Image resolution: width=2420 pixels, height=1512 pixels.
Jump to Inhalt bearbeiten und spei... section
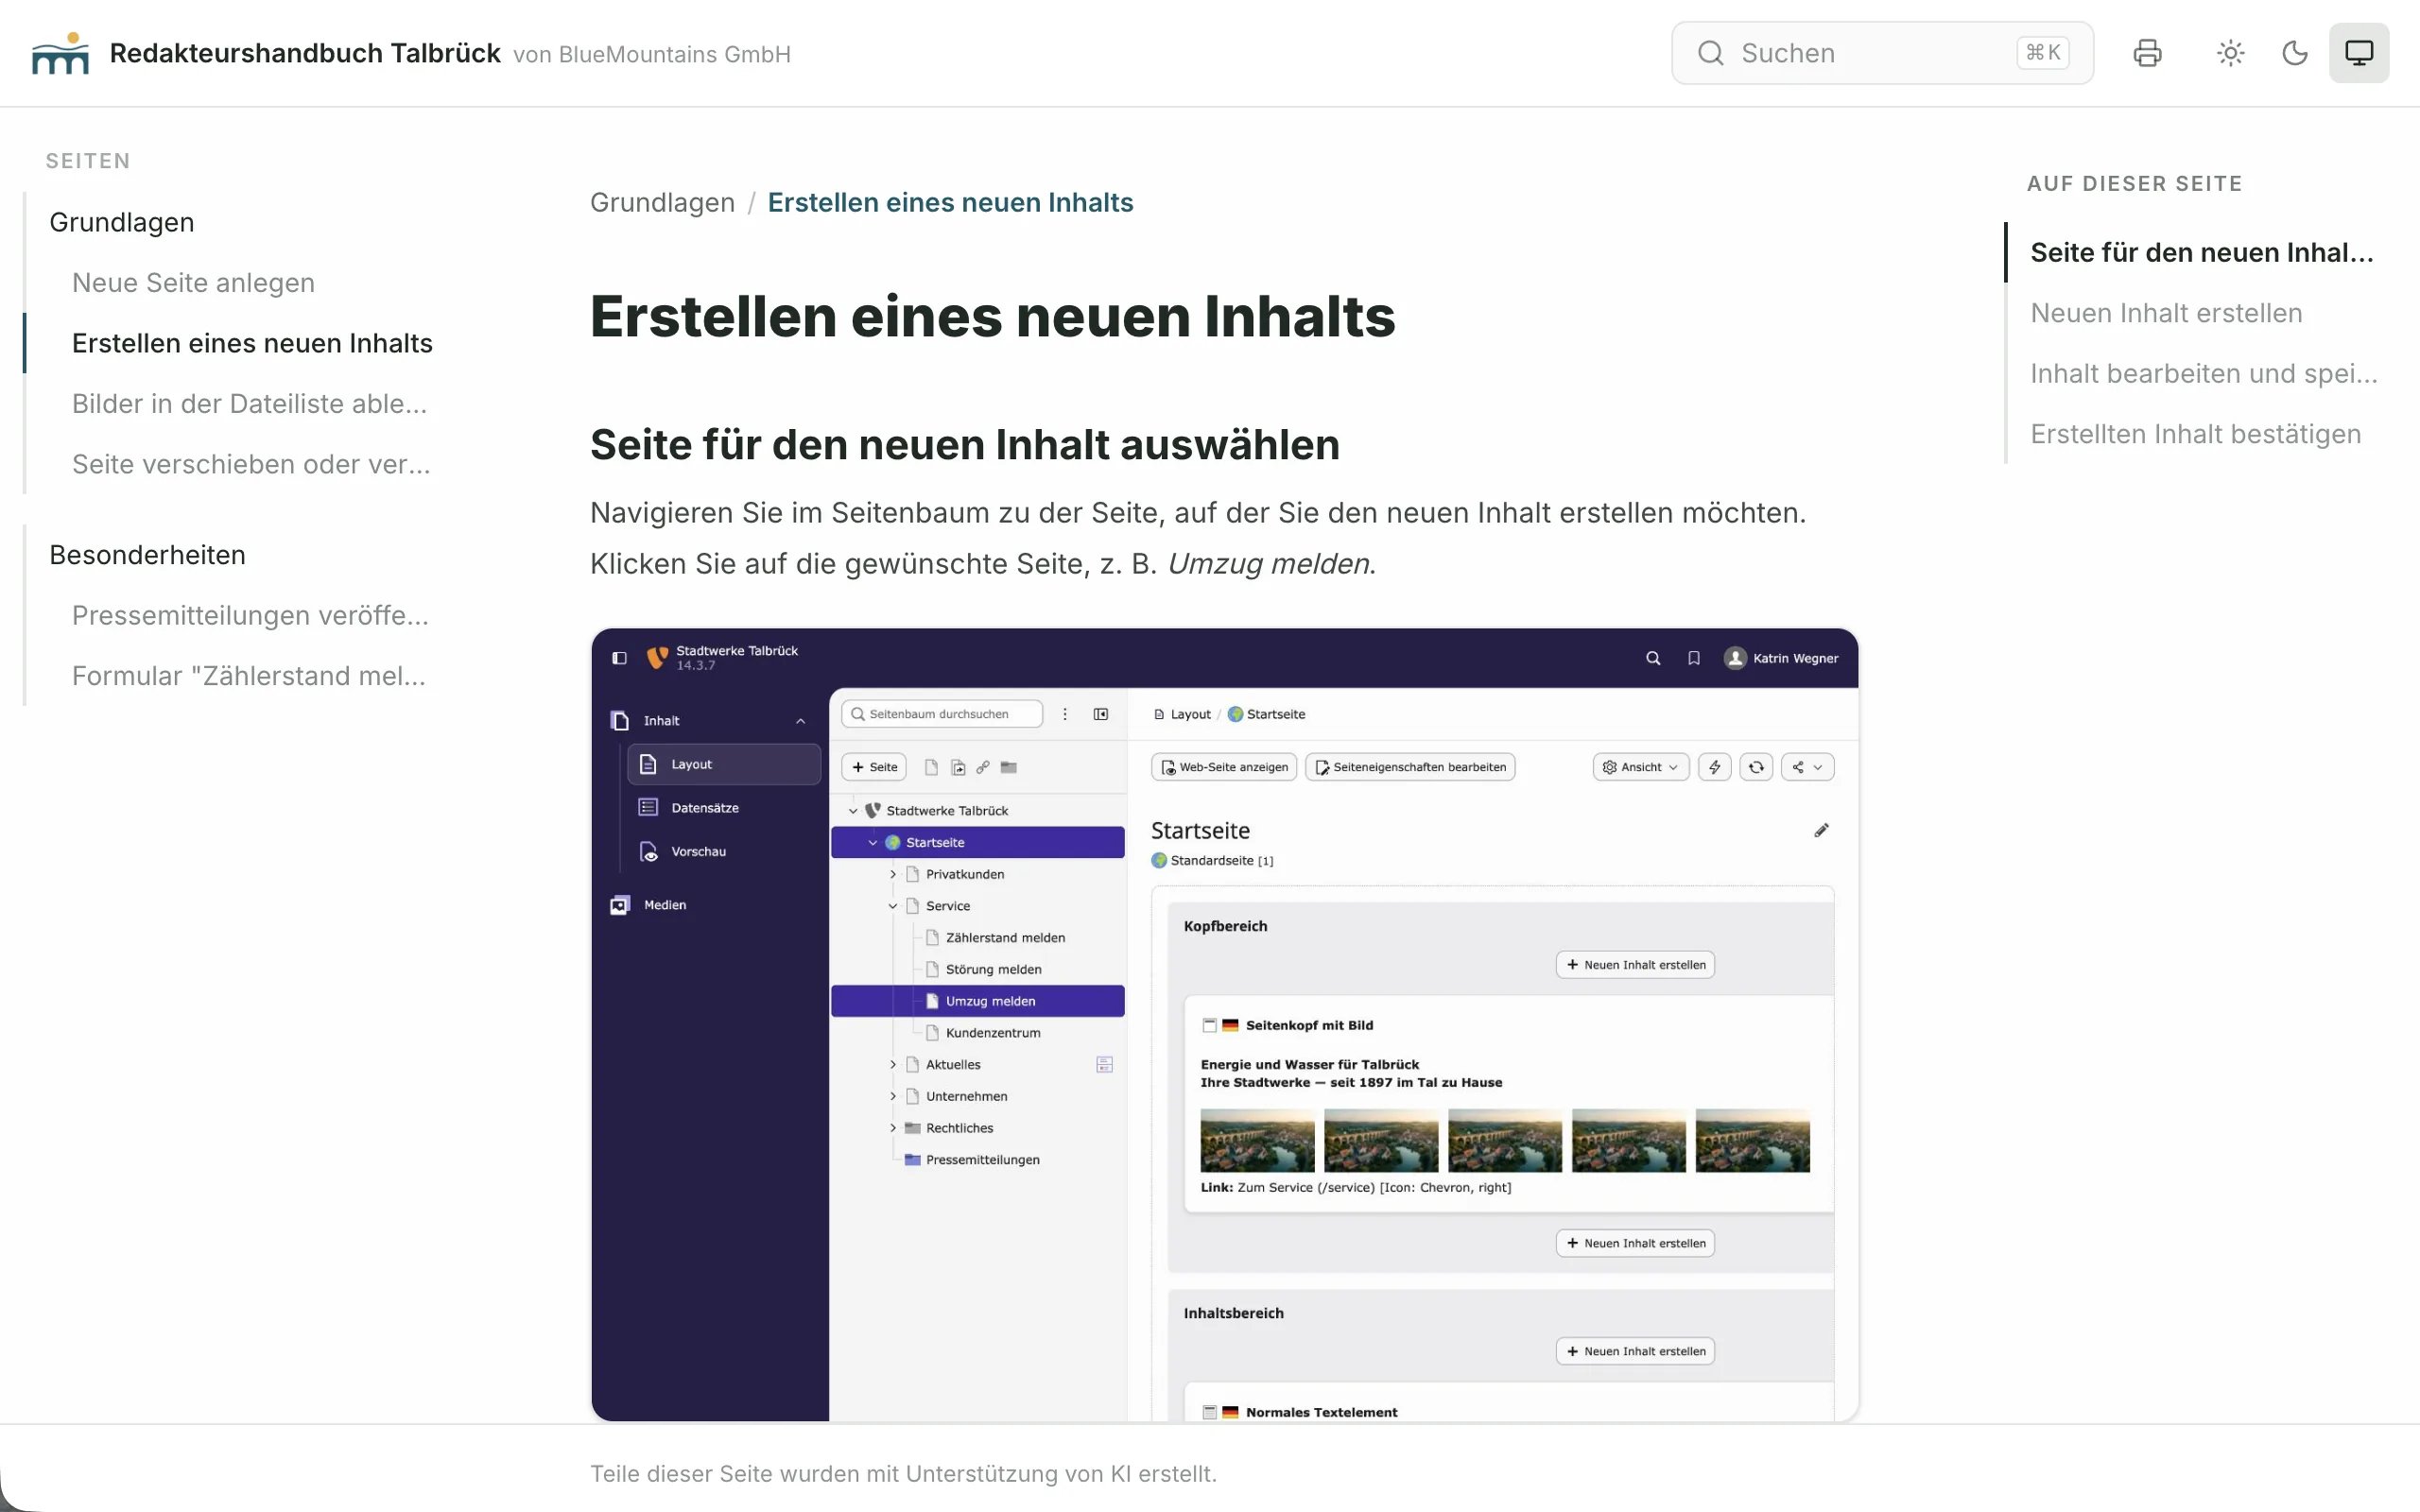(2203, 374)
